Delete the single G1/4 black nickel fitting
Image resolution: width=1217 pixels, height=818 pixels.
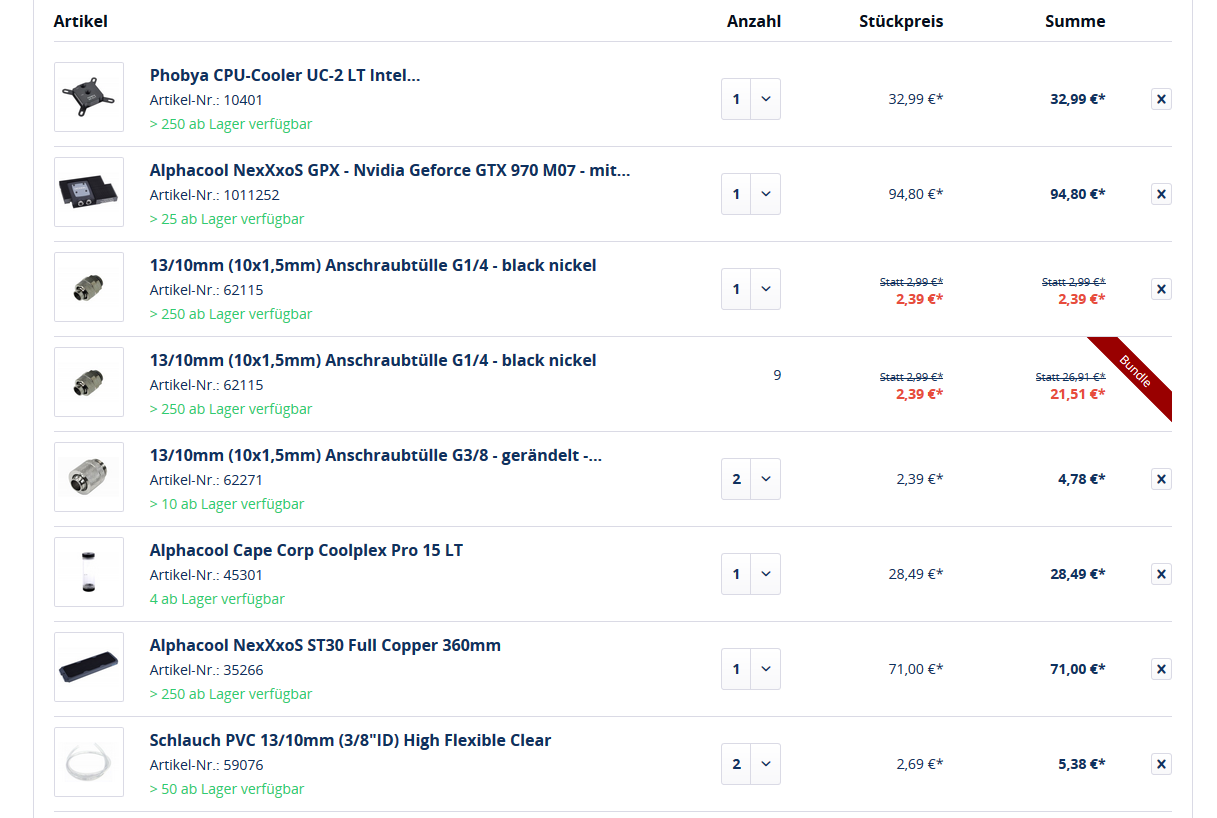[x=1161, y=289]
